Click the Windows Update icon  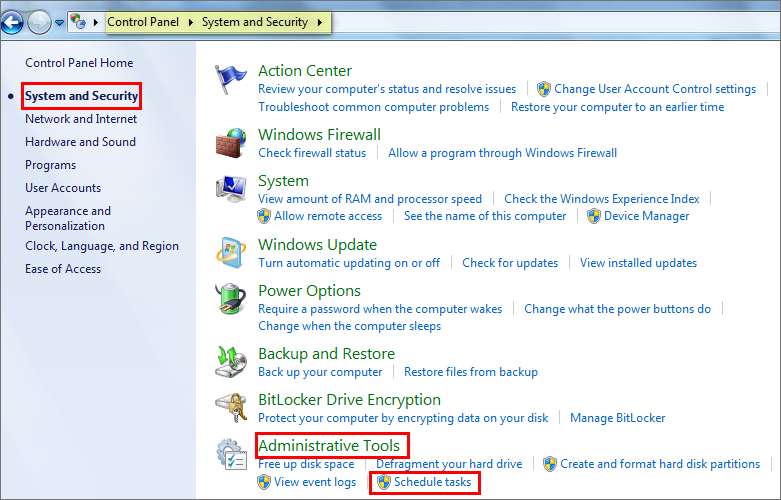(x=231, y=252)
